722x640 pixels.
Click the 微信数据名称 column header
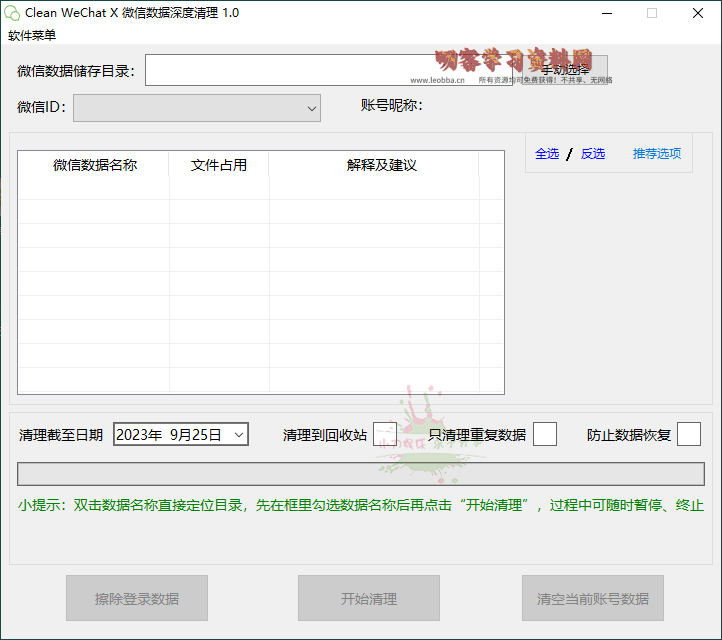click(x=94, y=165)
